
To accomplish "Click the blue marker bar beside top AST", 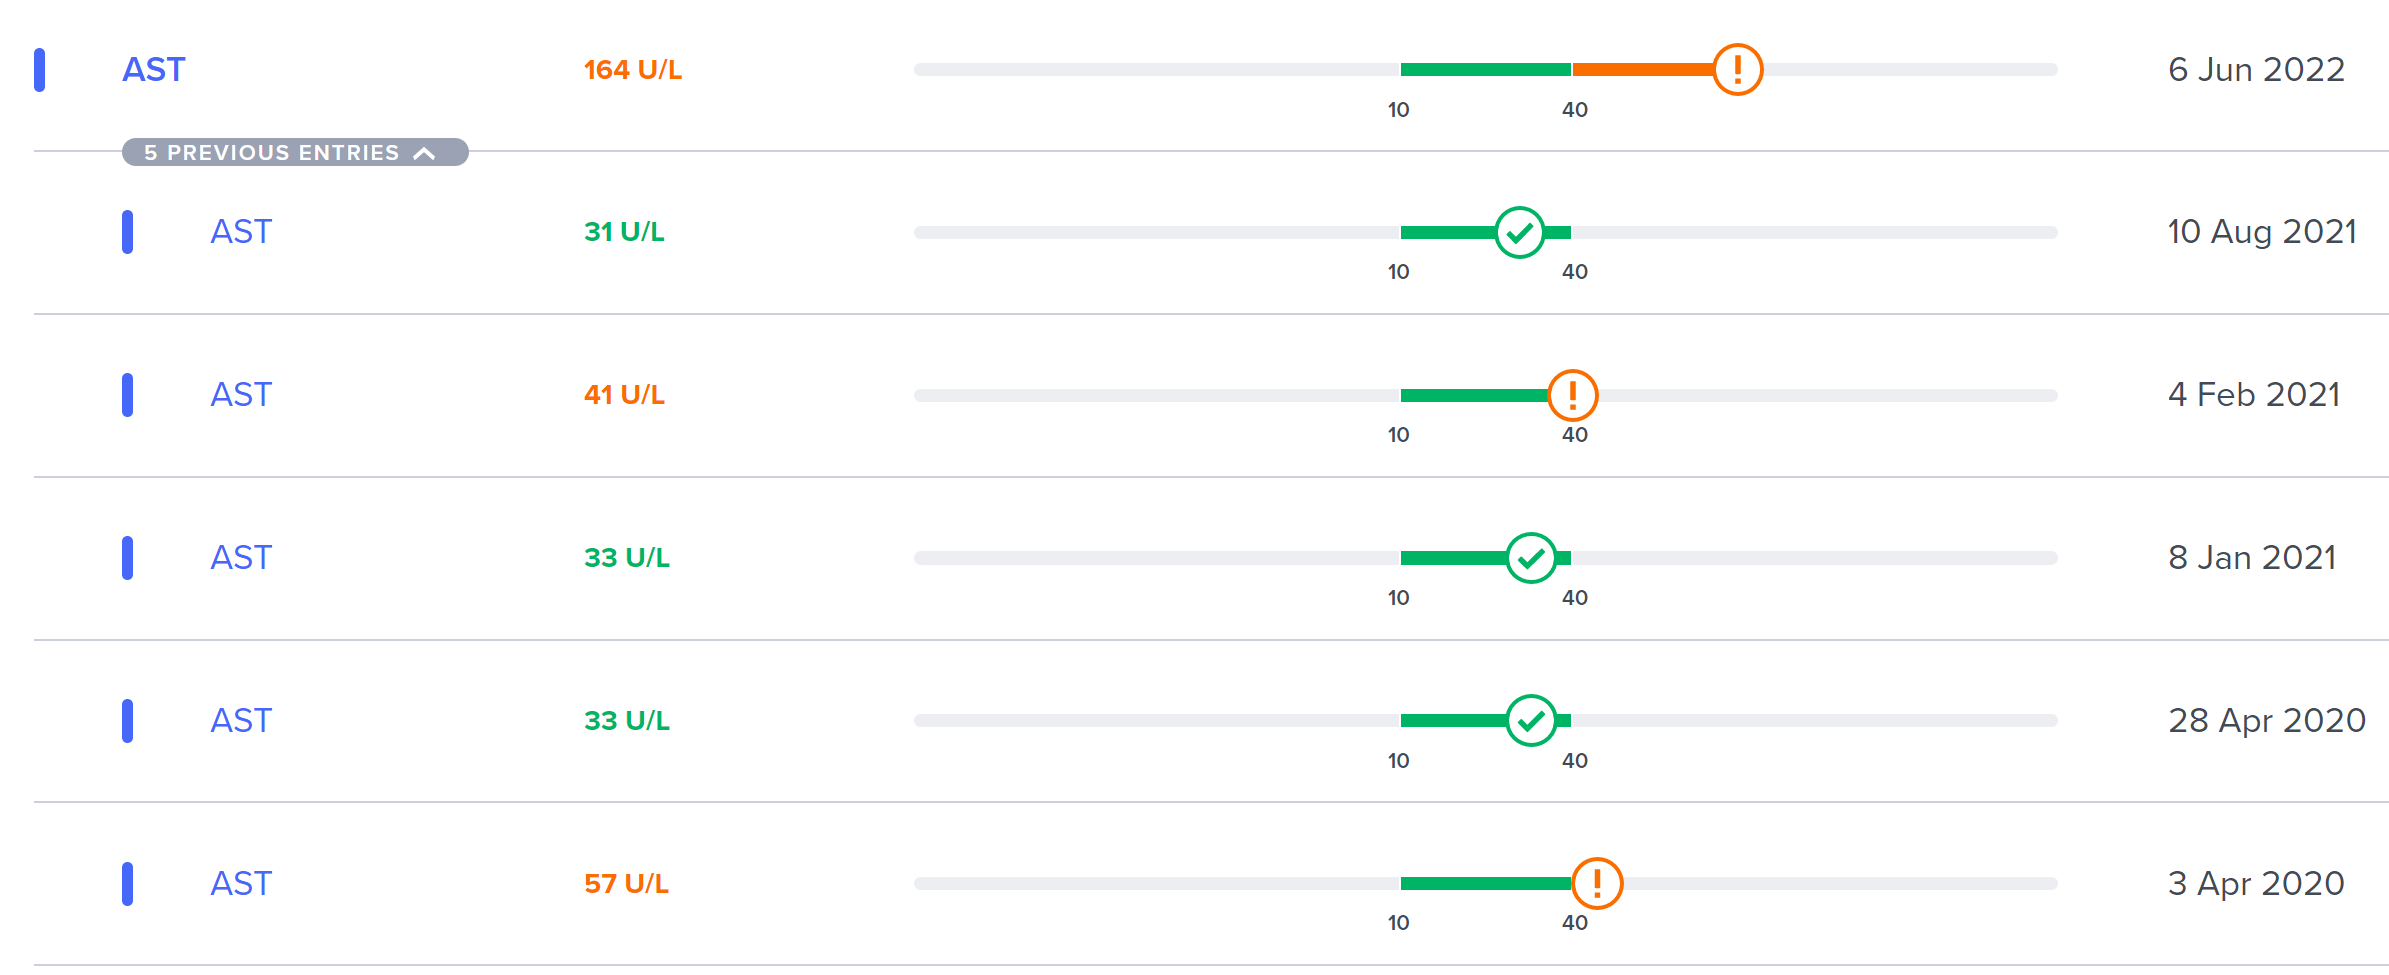I will [40, 70].
